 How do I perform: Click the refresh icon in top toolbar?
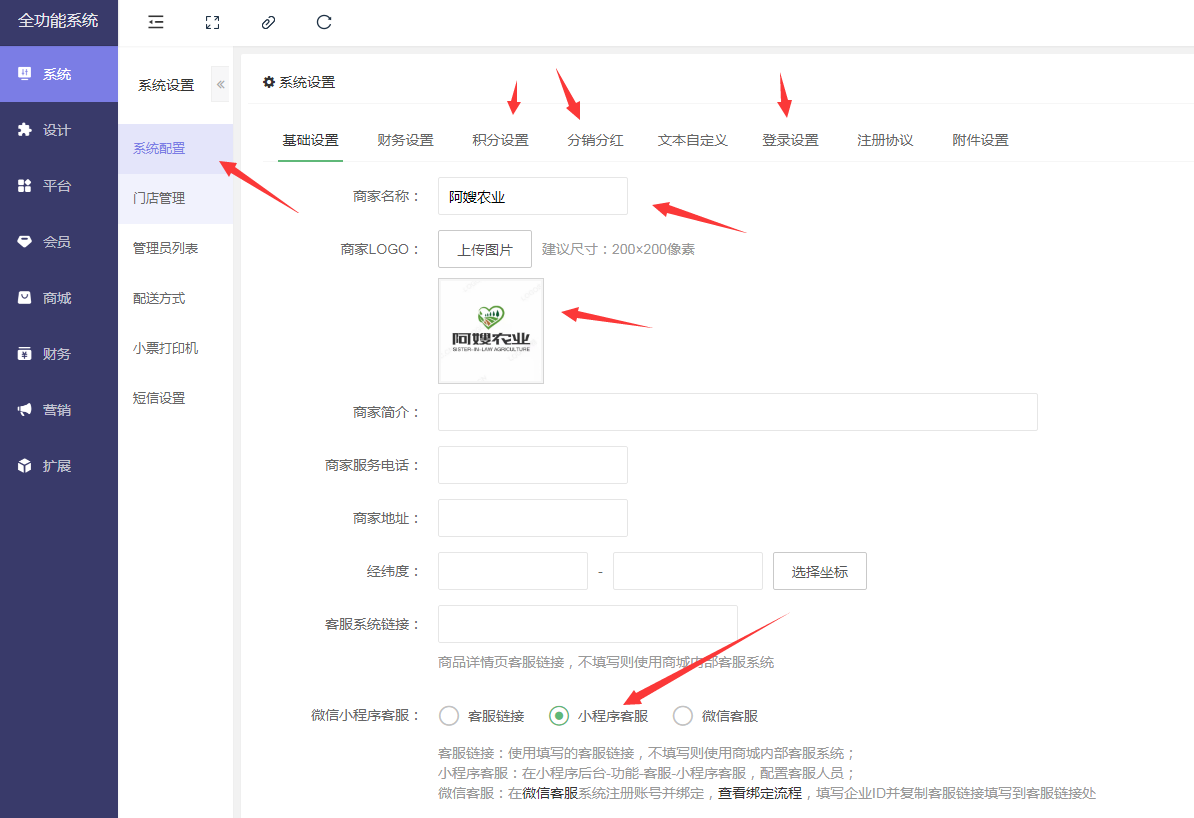coord(323,22)
